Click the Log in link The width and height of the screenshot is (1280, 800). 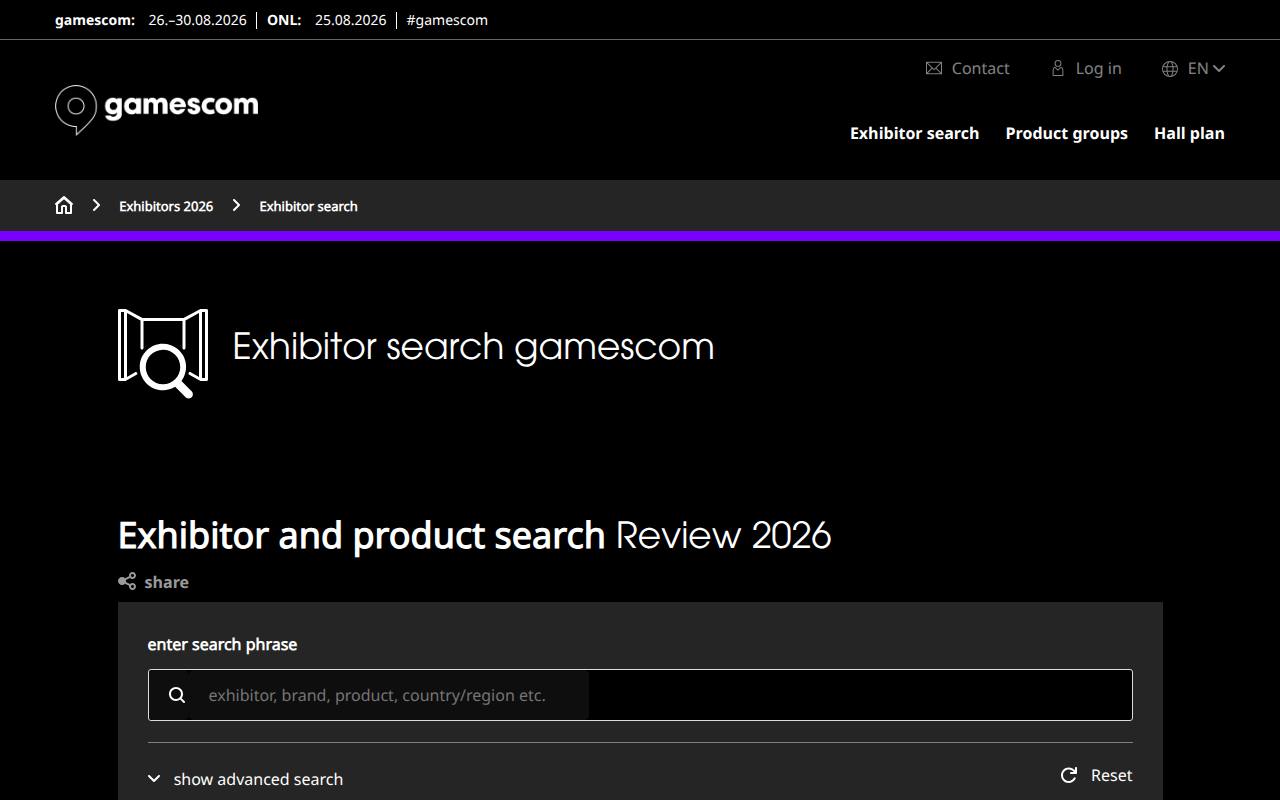click(x=1098, y=68)
